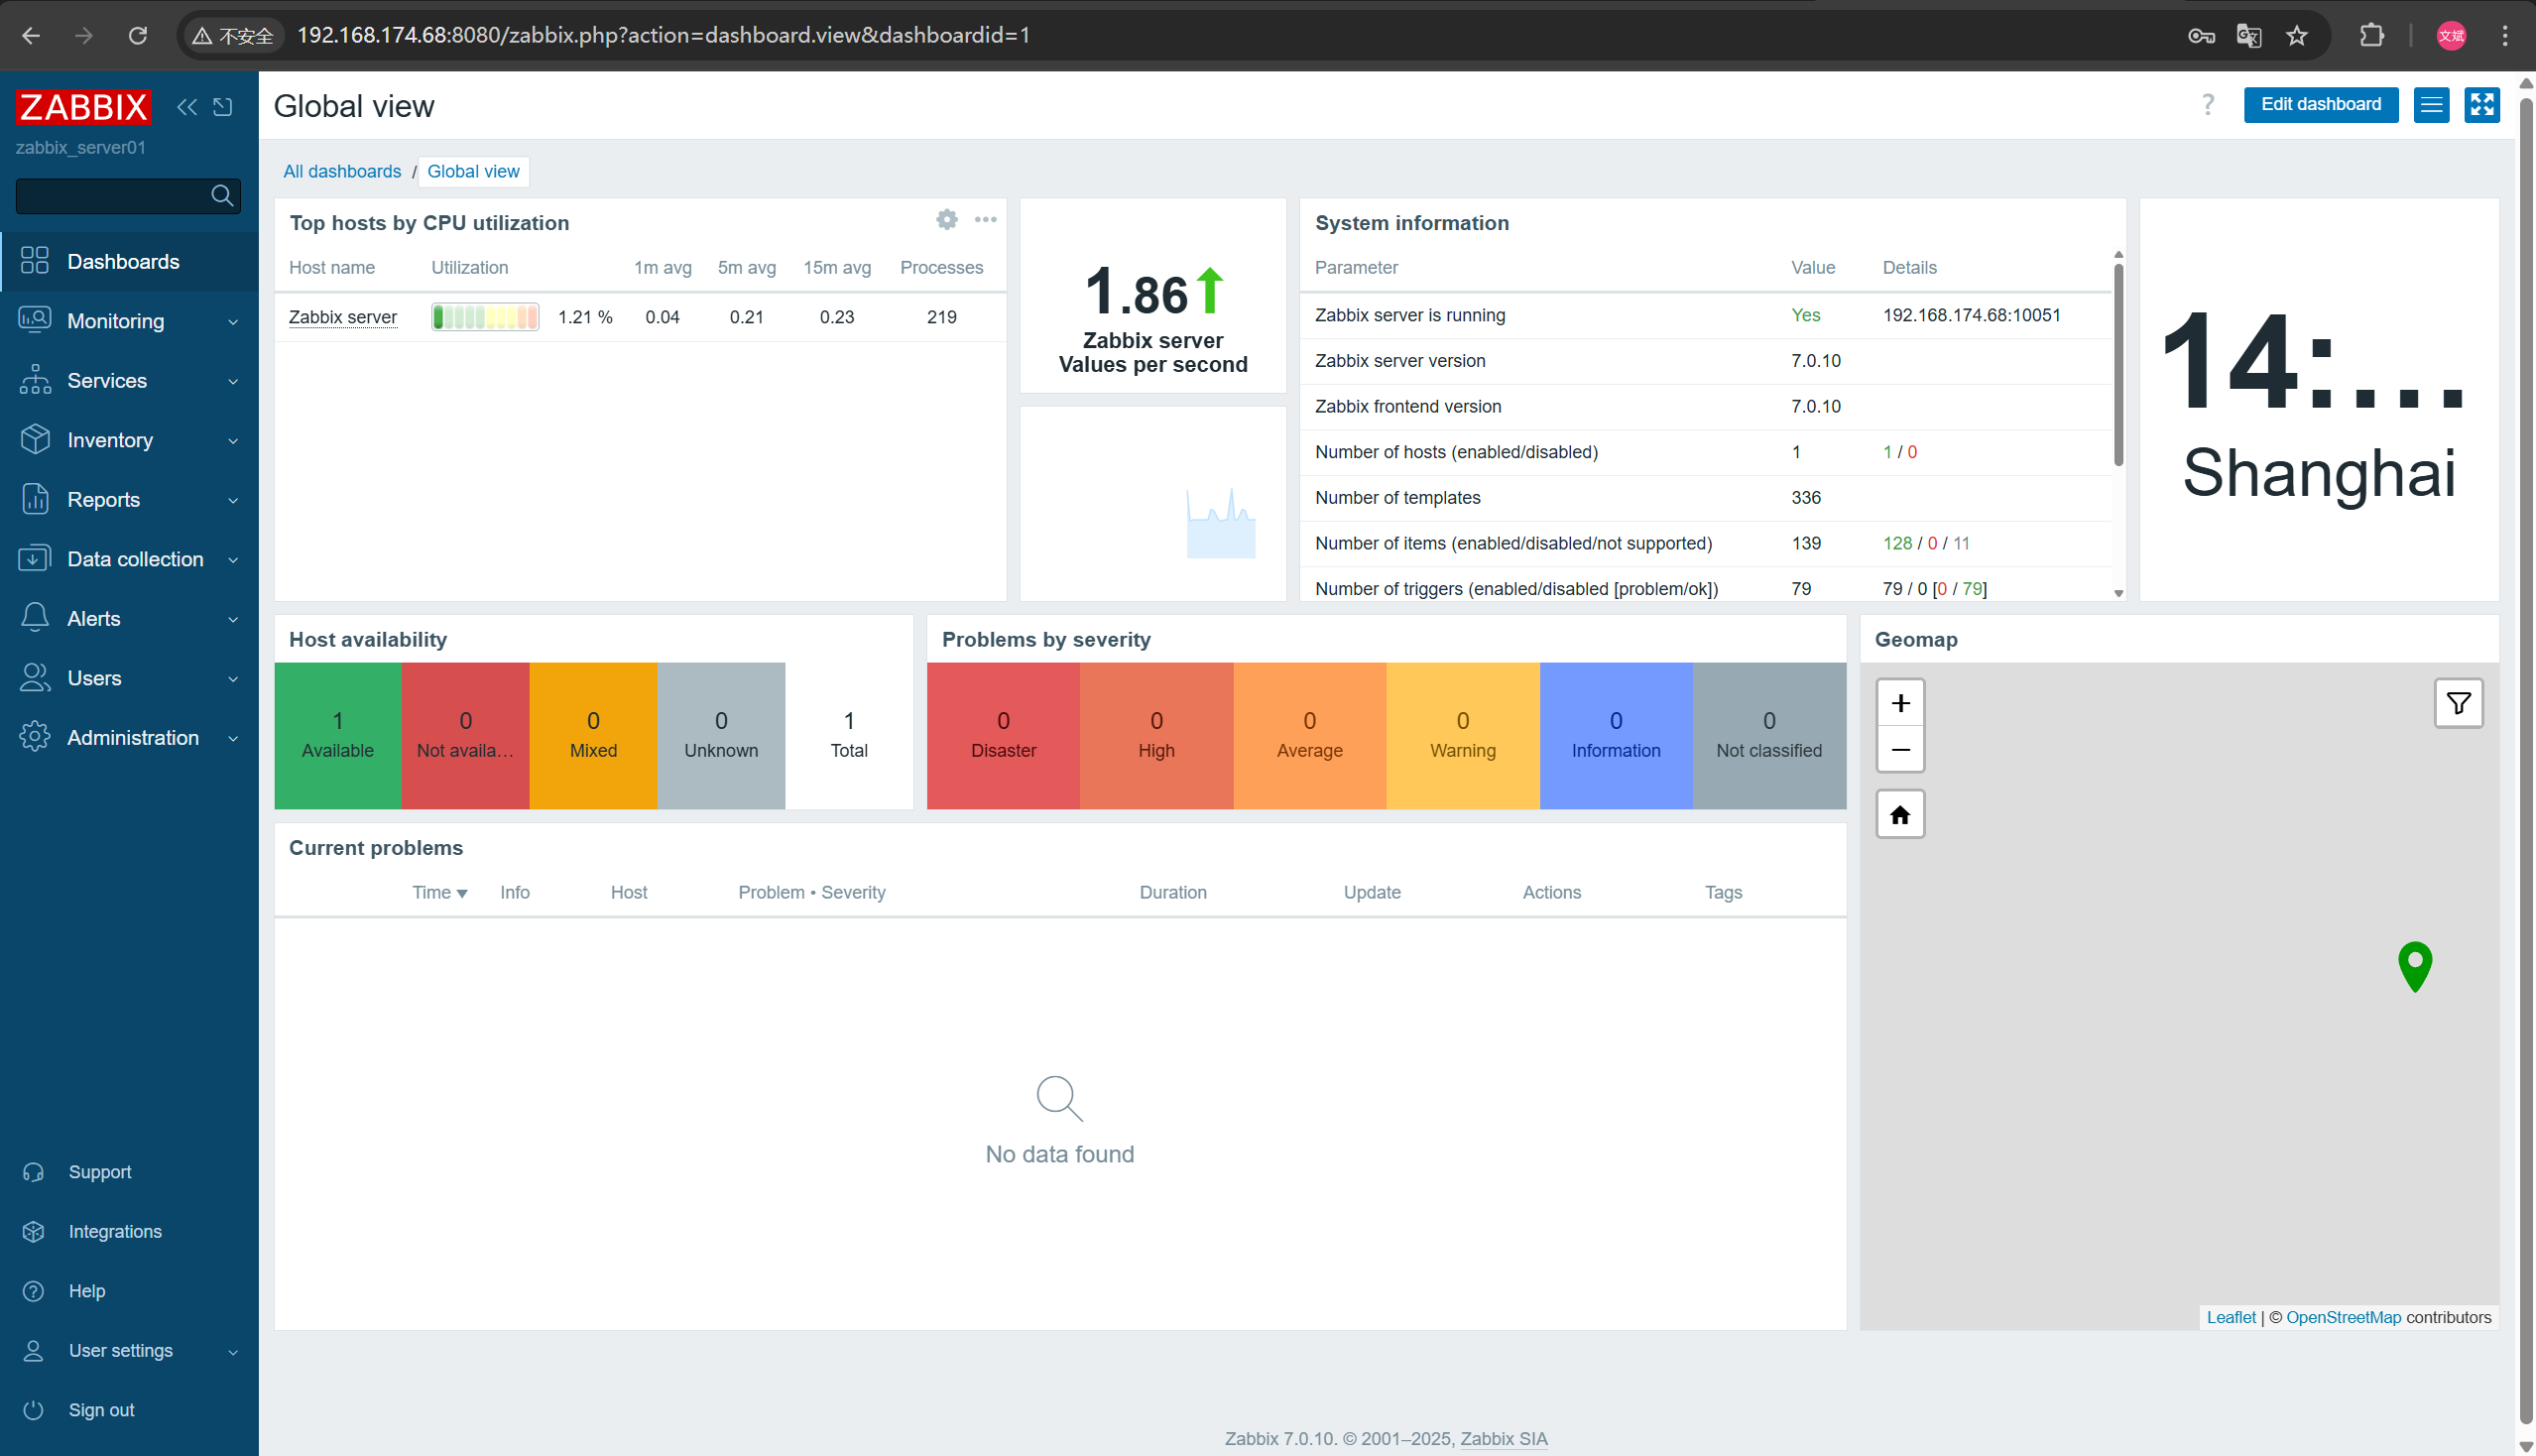
Task: Open Chrome three-dot menu
Action: coord(2505,35)
